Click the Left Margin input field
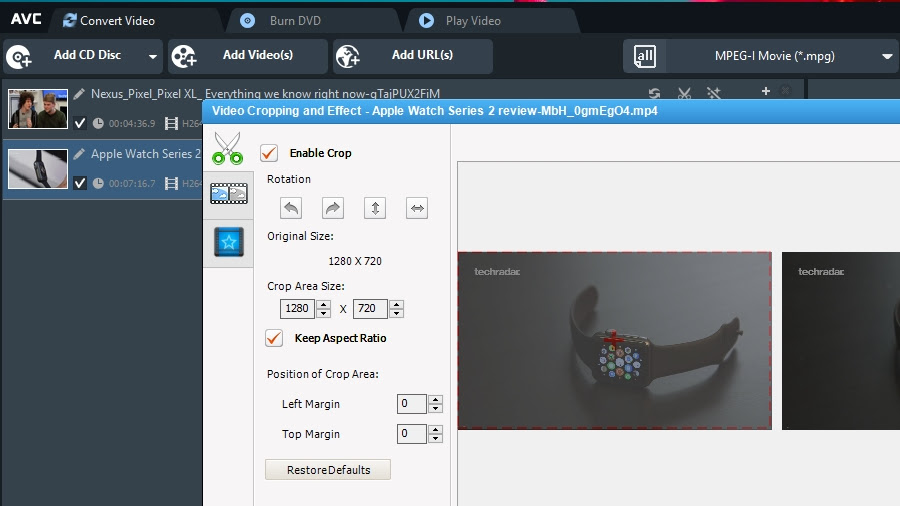Image resolution: width=900 pixels, height=506 pixels. [412, 404]
